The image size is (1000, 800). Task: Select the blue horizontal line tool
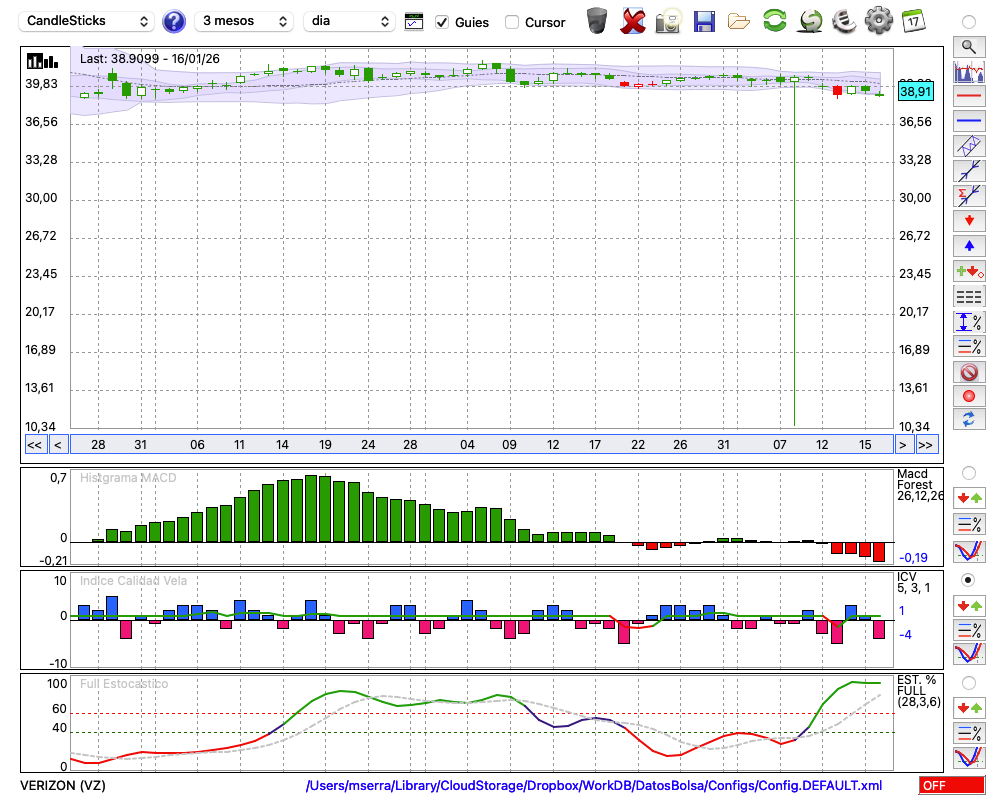coord(968,121)
